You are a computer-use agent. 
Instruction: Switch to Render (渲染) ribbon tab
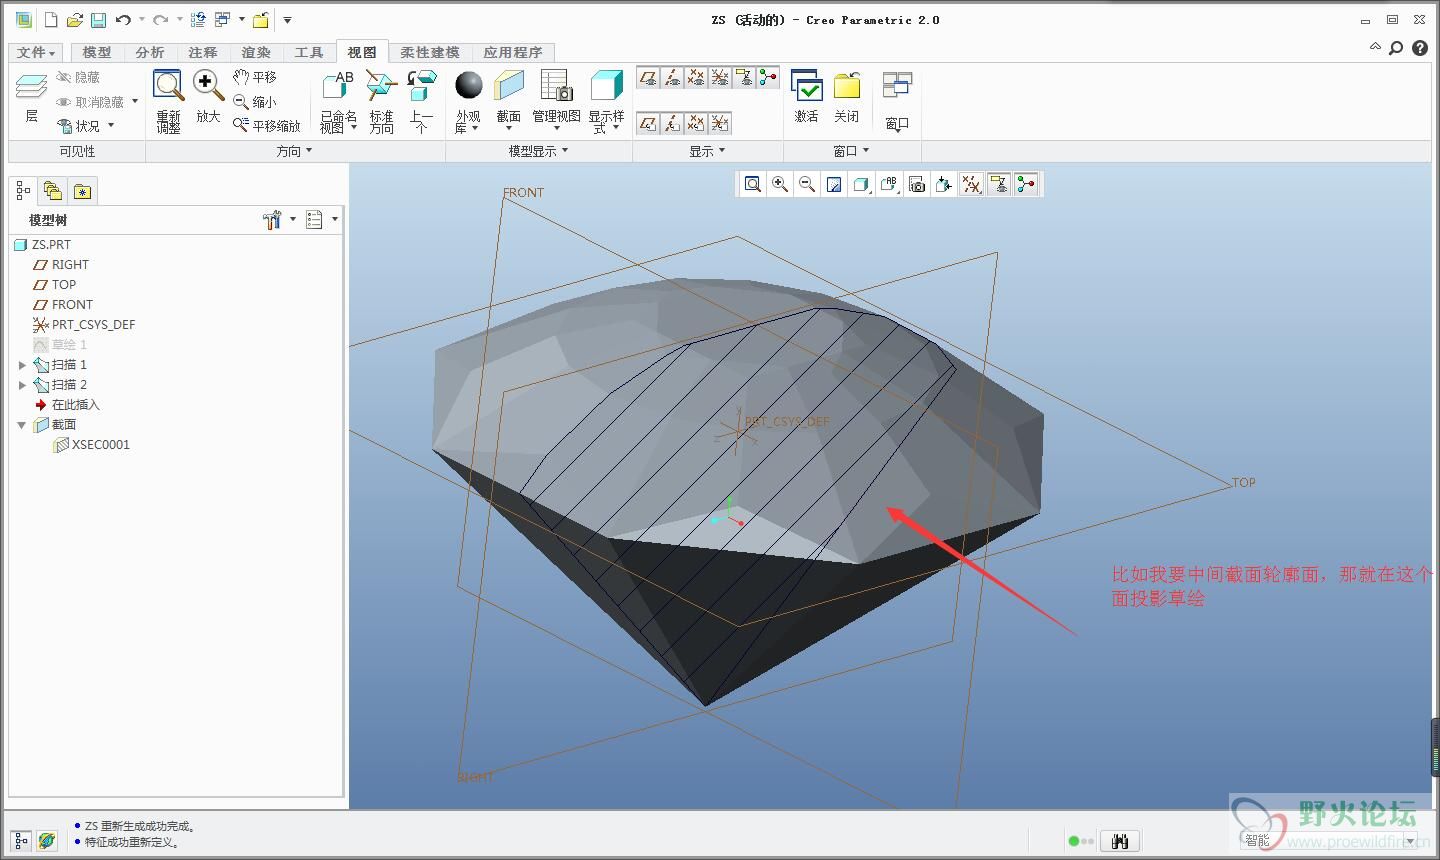click(256, 52)
